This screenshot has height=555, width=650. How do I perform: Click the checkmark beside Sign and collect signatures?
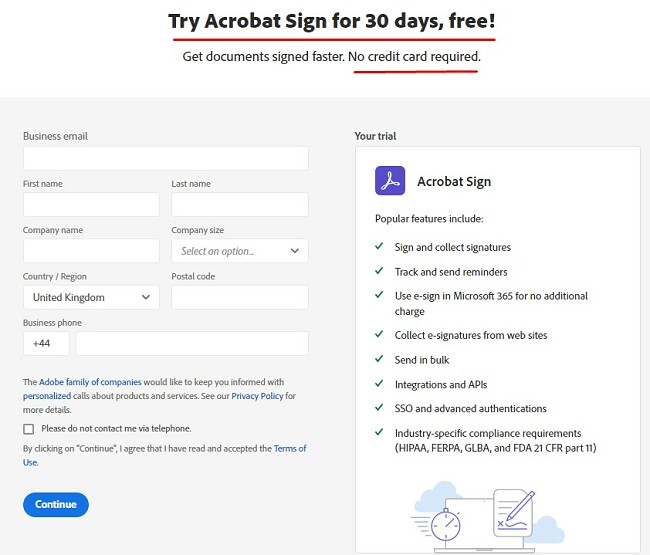379,246
